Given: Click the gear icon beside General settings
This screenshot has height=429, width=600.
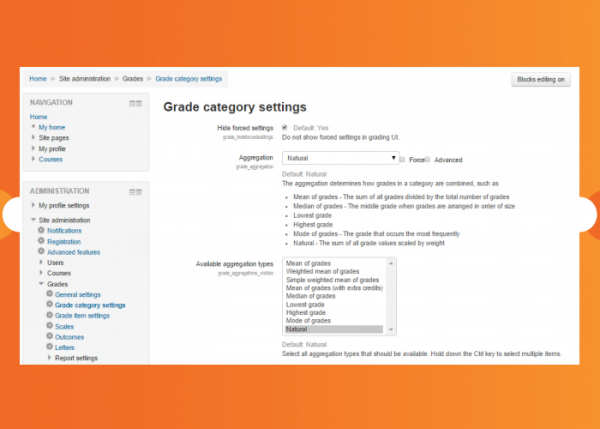Looking at the screenshot, I should coord(49,294).
